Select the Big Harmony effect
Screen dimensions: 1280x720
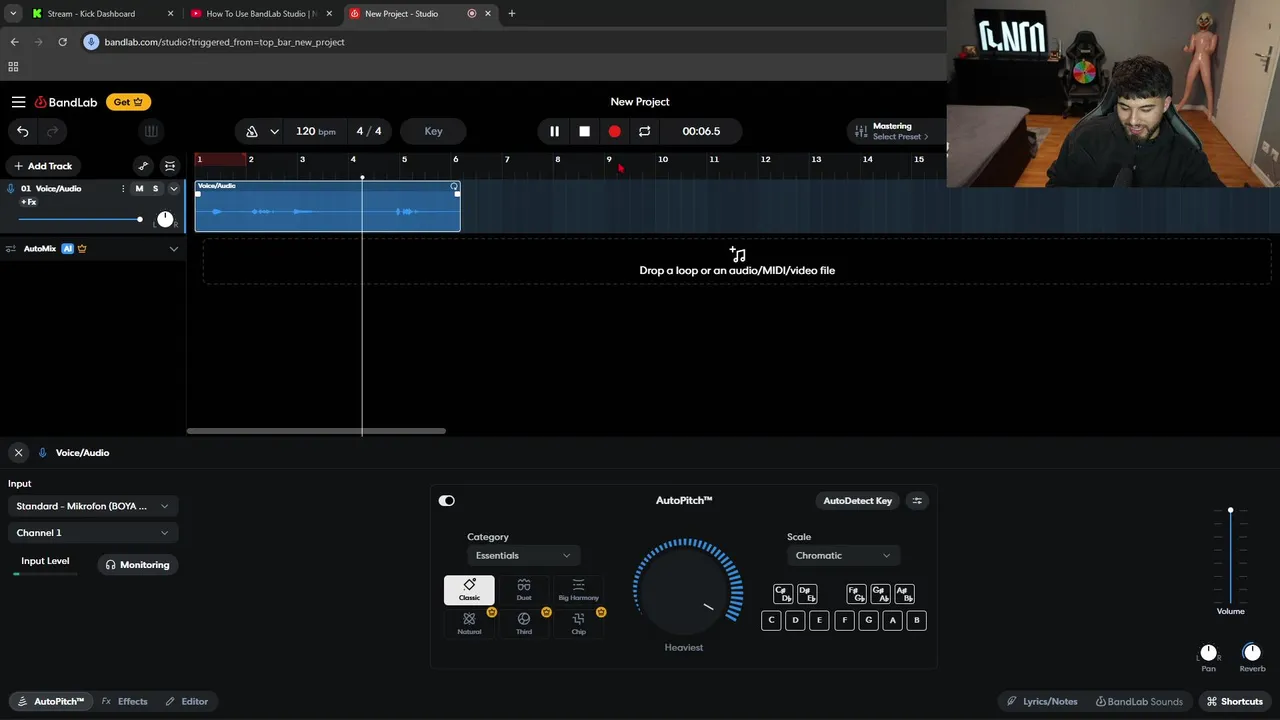(578, 590)
